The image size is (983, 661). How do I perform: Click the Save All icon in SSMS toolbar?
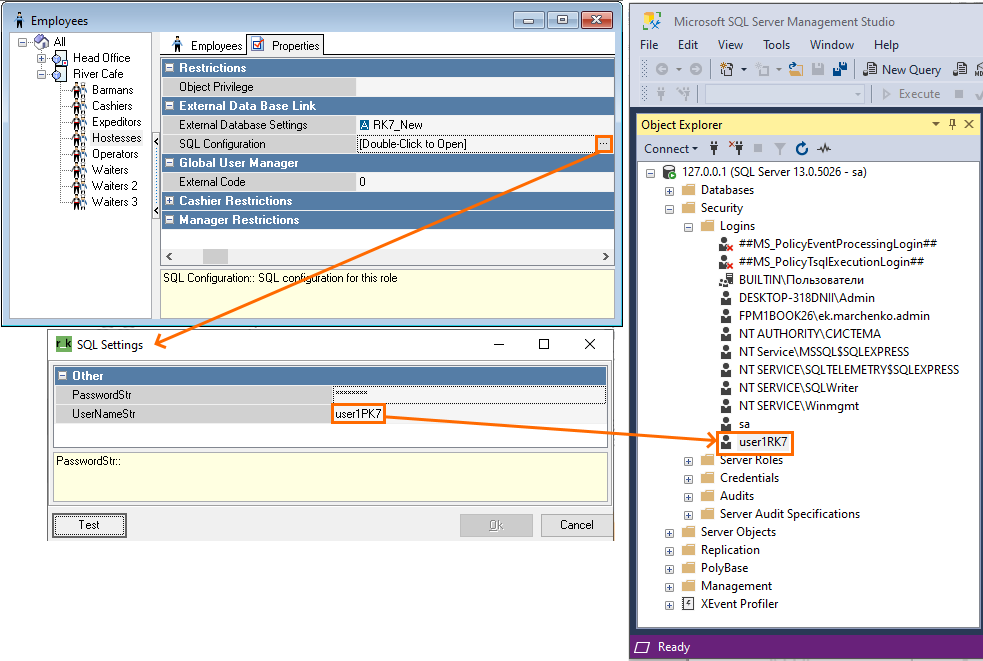pyautogui.click(x=839, y=70)
